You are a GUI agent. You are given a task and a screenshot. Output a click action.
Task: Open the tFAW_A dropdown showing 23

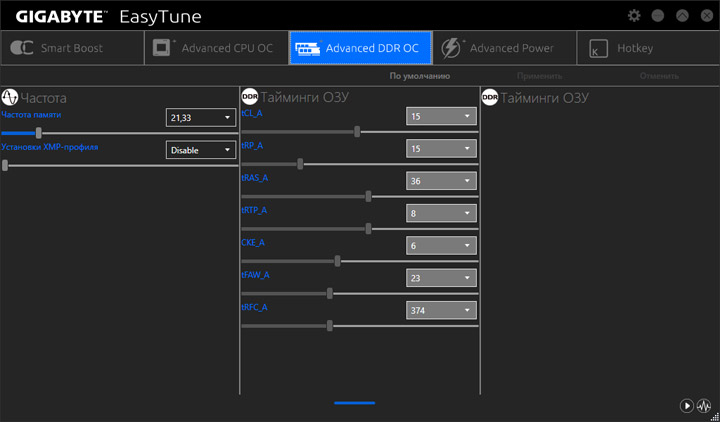pyautogui.click(x=441, y=278)
